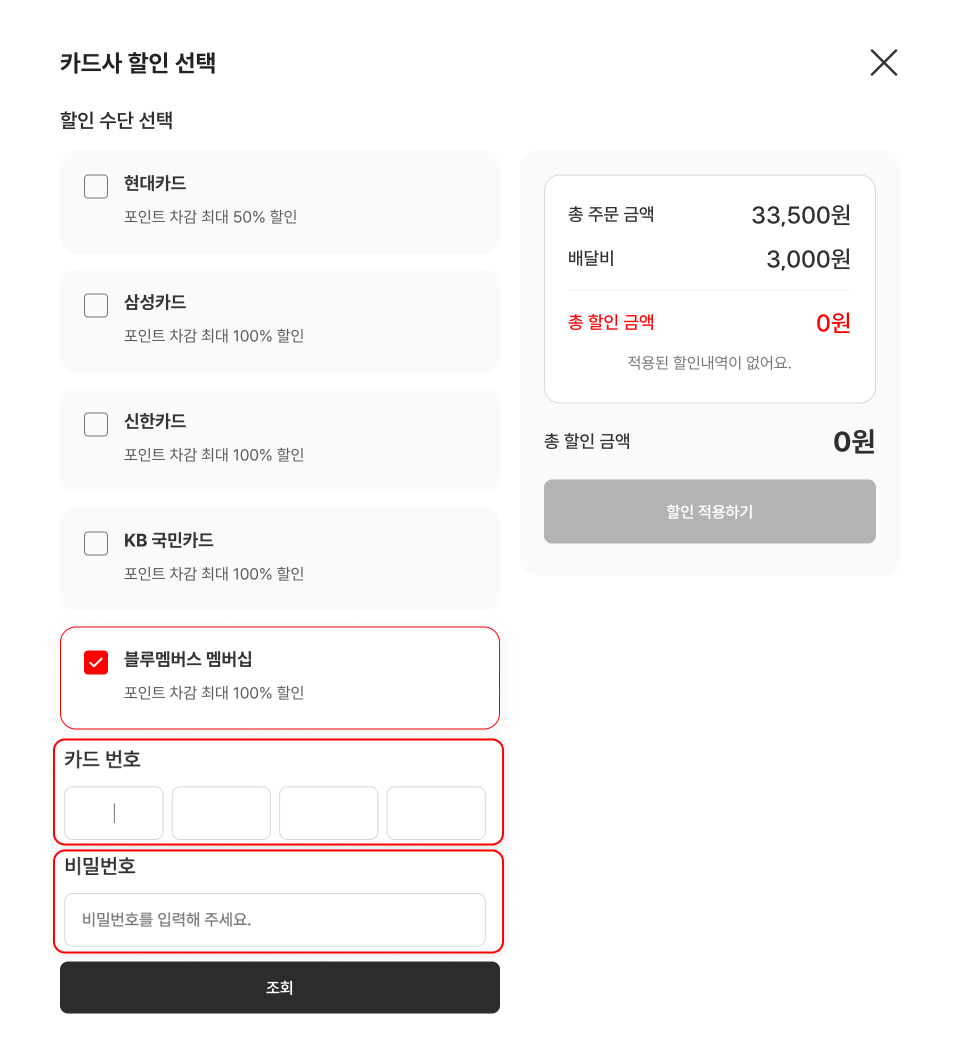Click the 총 주문 금액 amount 33,500원

pos(801,215)
